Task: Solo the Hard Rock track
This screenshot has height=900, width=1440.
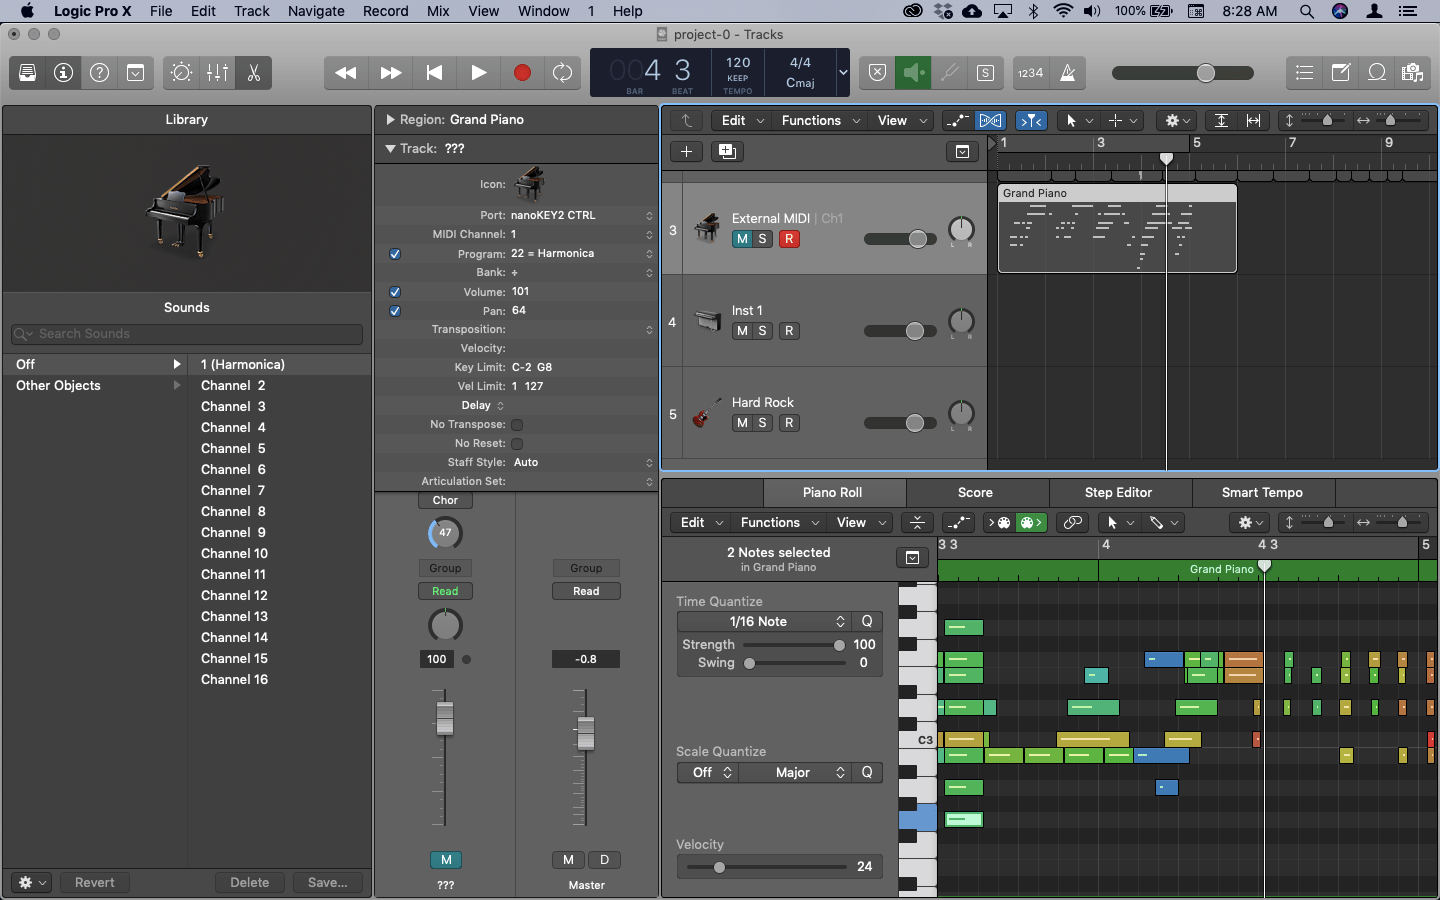Action: click(764, 423)
